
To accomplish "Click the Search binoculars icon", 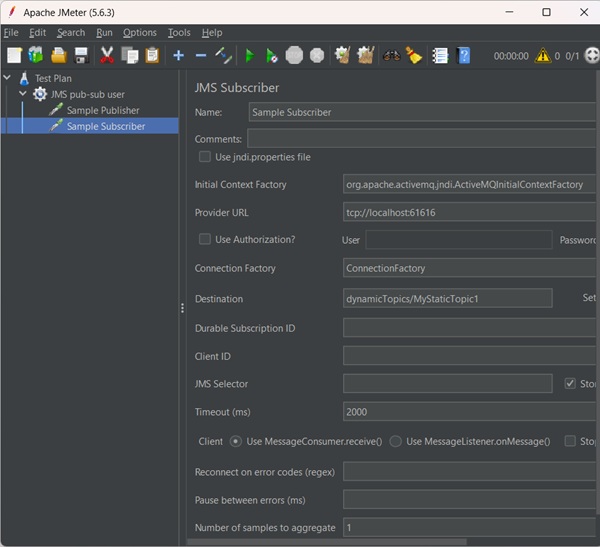I will (391, 55).
